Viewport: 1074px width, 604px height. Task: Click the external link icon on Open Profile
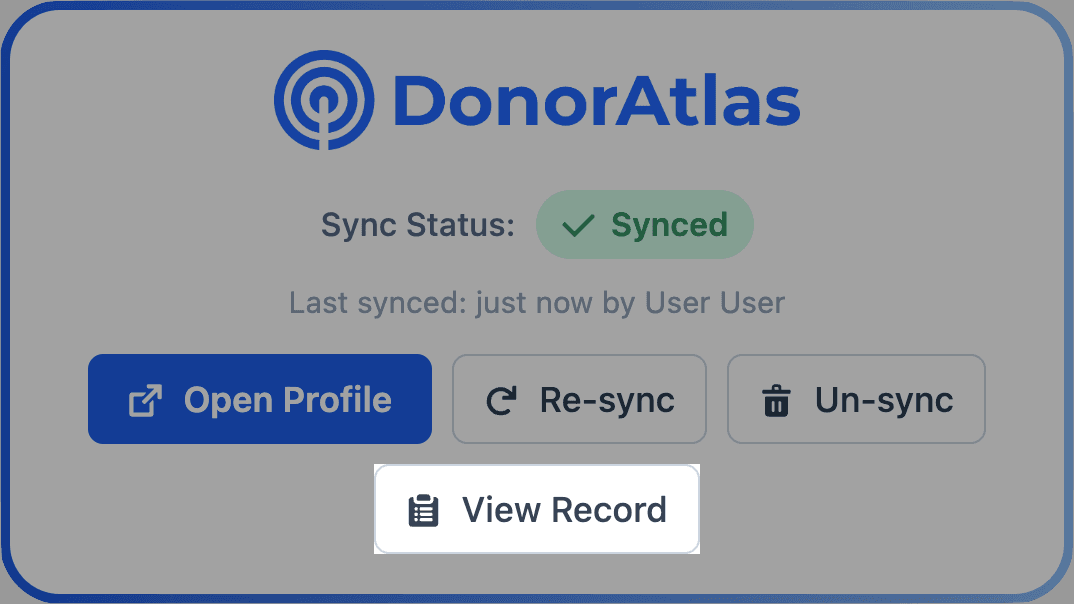click(x=148, y=399)
